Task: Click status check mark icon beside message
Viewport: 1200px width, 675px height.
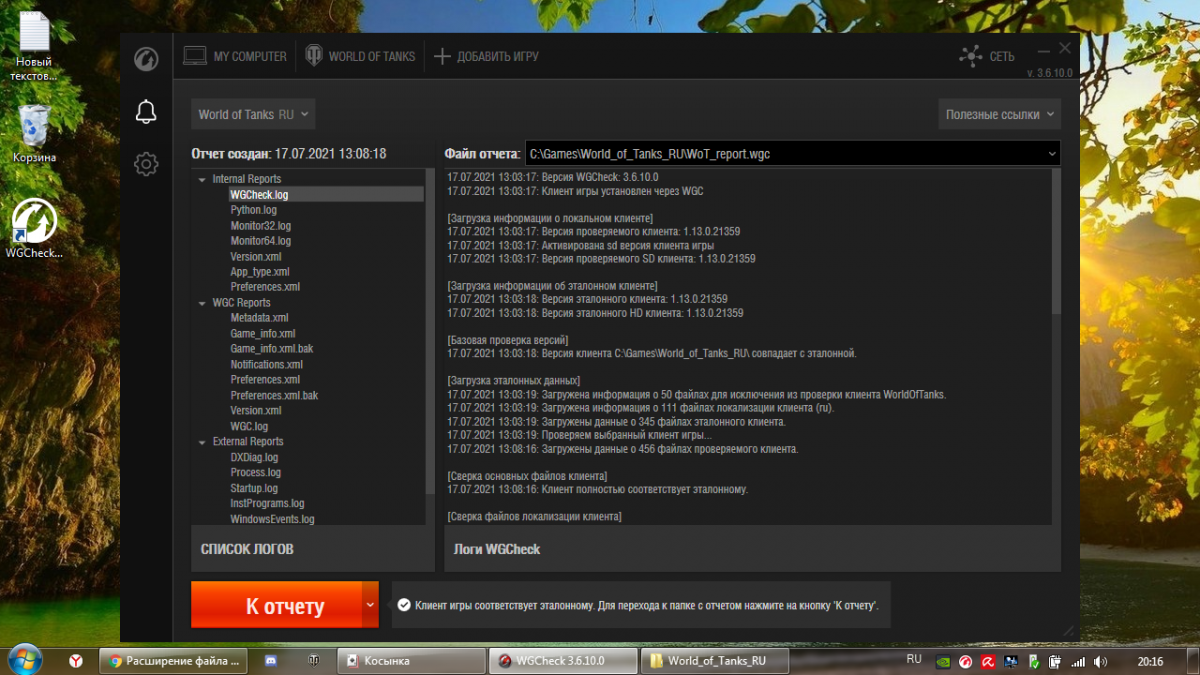Action: coord(404,605)
